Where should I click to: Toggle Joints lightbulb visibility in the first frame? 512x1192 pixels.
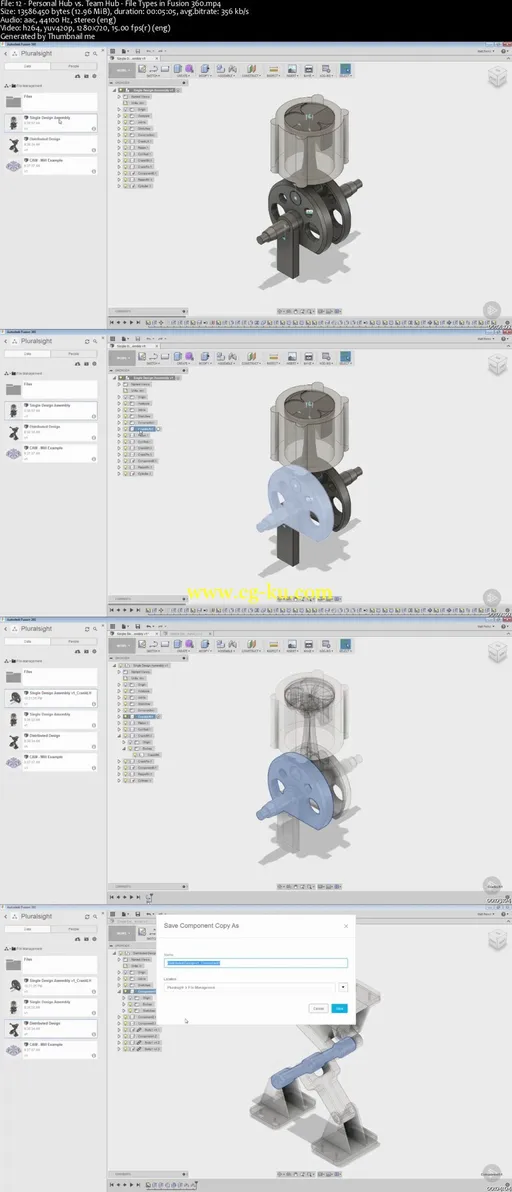125,122
